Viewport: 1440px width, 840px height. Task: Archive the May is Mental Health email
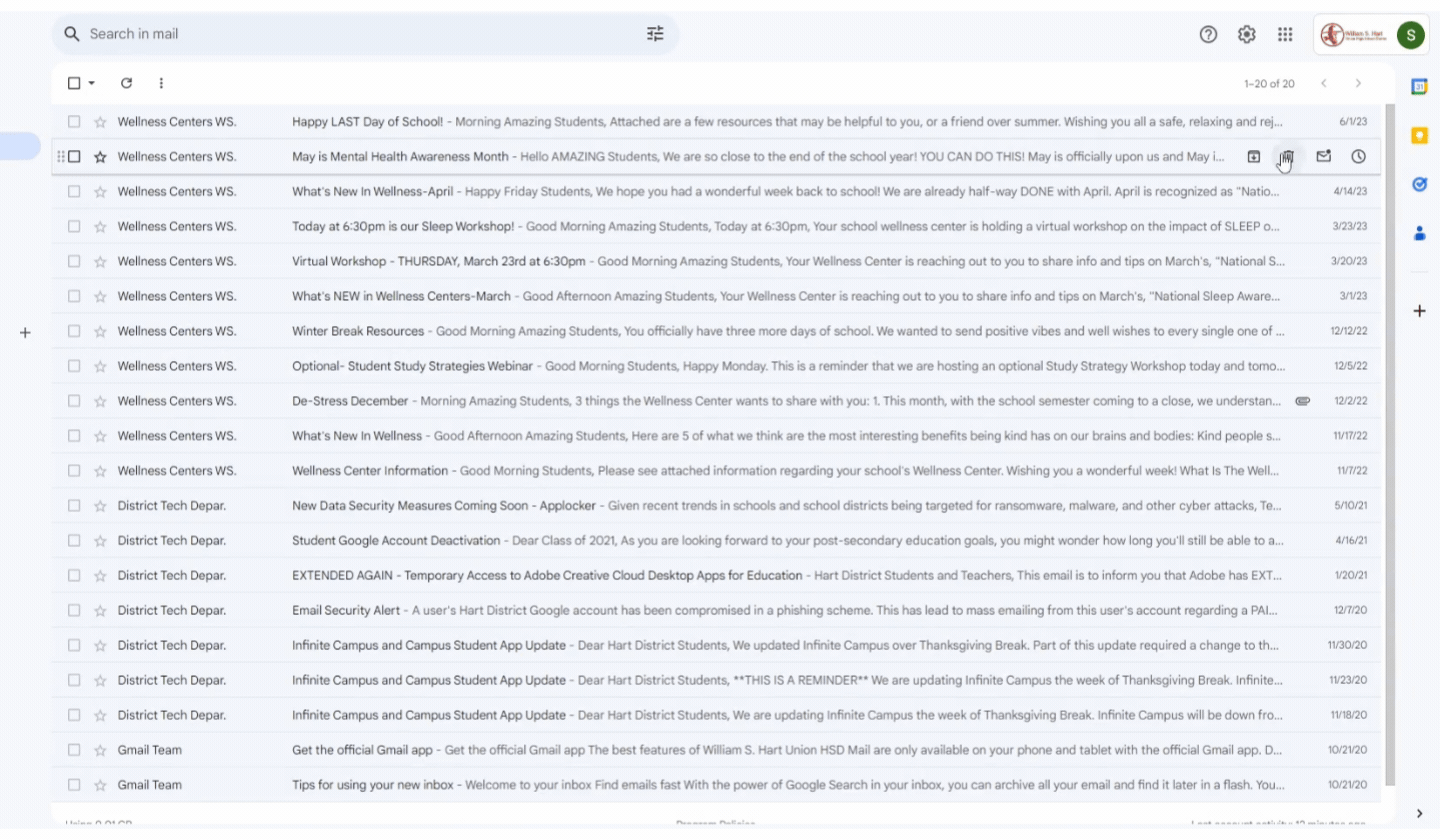(x=1253, y=156)
